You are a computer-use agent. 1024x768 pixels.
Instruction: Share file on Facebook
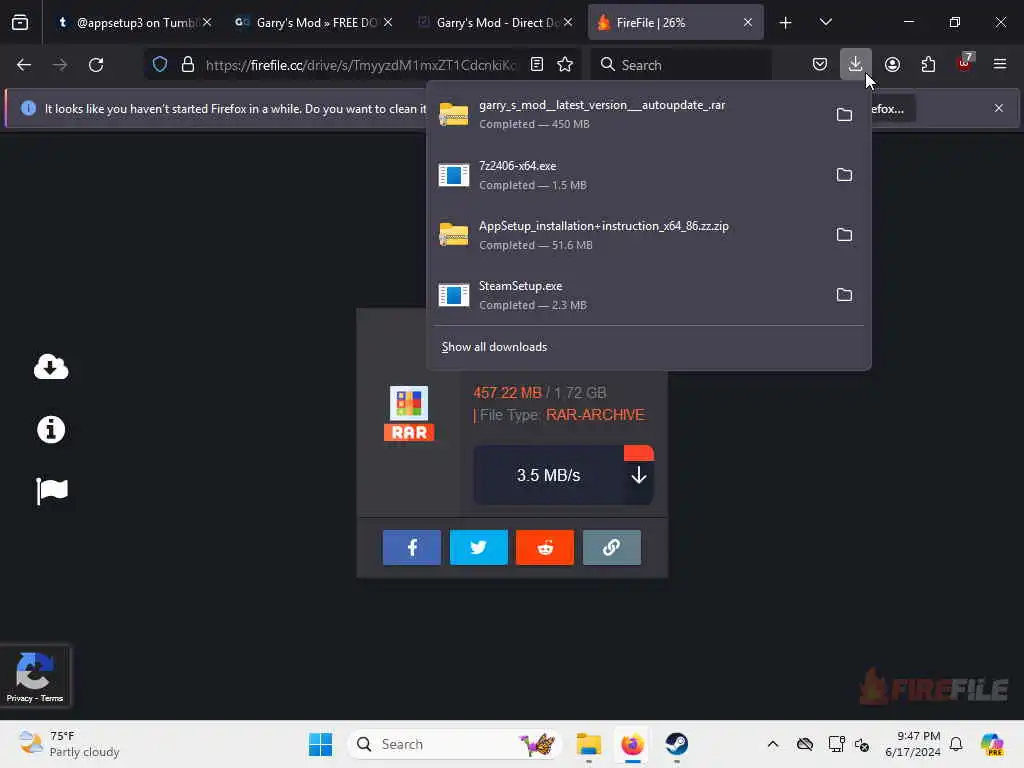pos(411,547)
